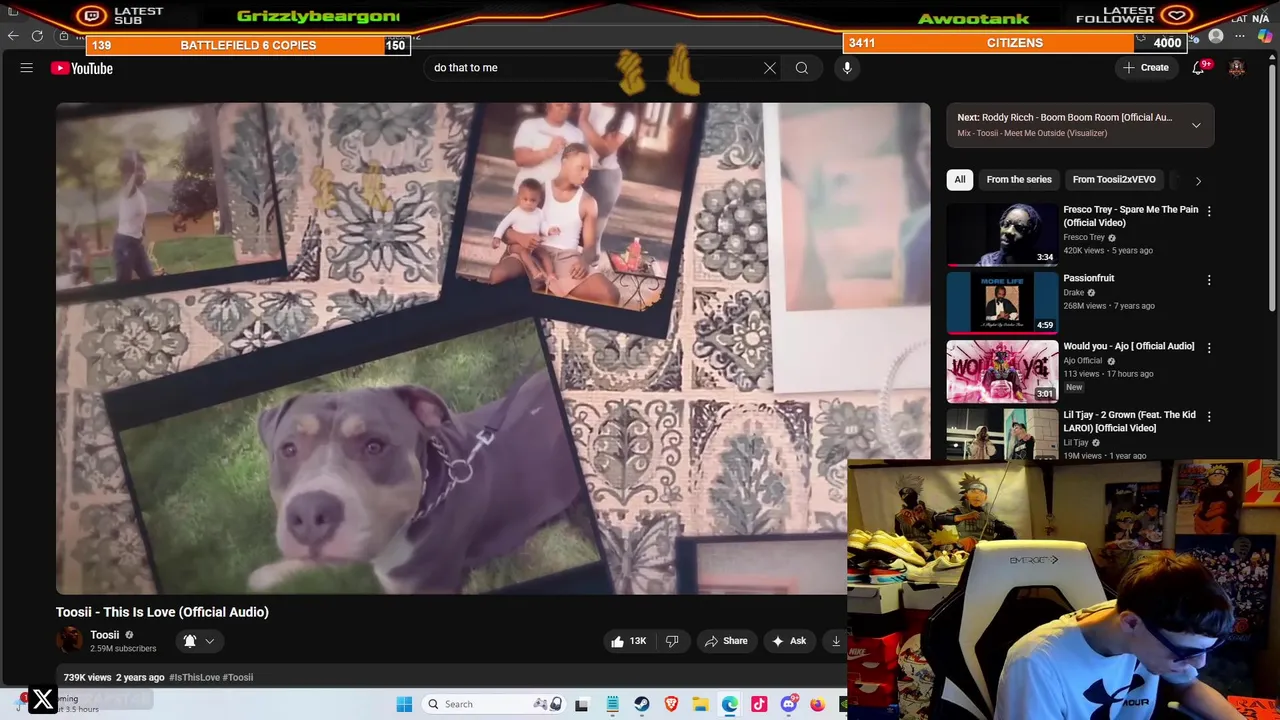Reload the page in browser

(37, 36)
